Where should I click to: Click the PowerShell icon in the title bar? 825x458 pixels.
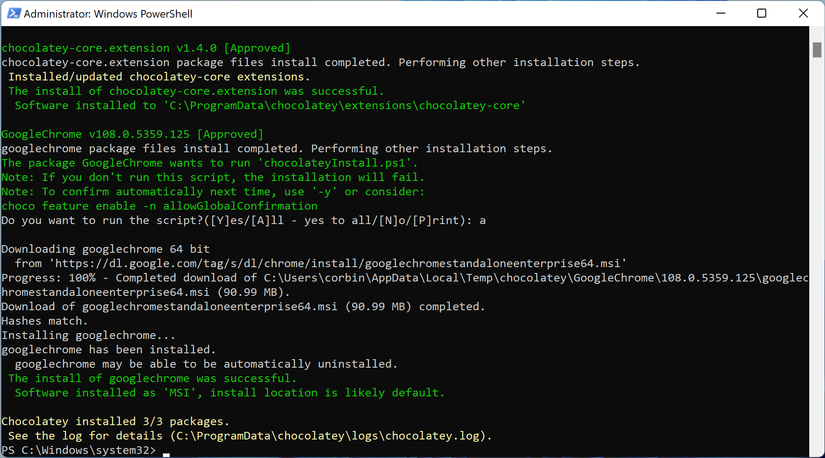pos(11,13)
